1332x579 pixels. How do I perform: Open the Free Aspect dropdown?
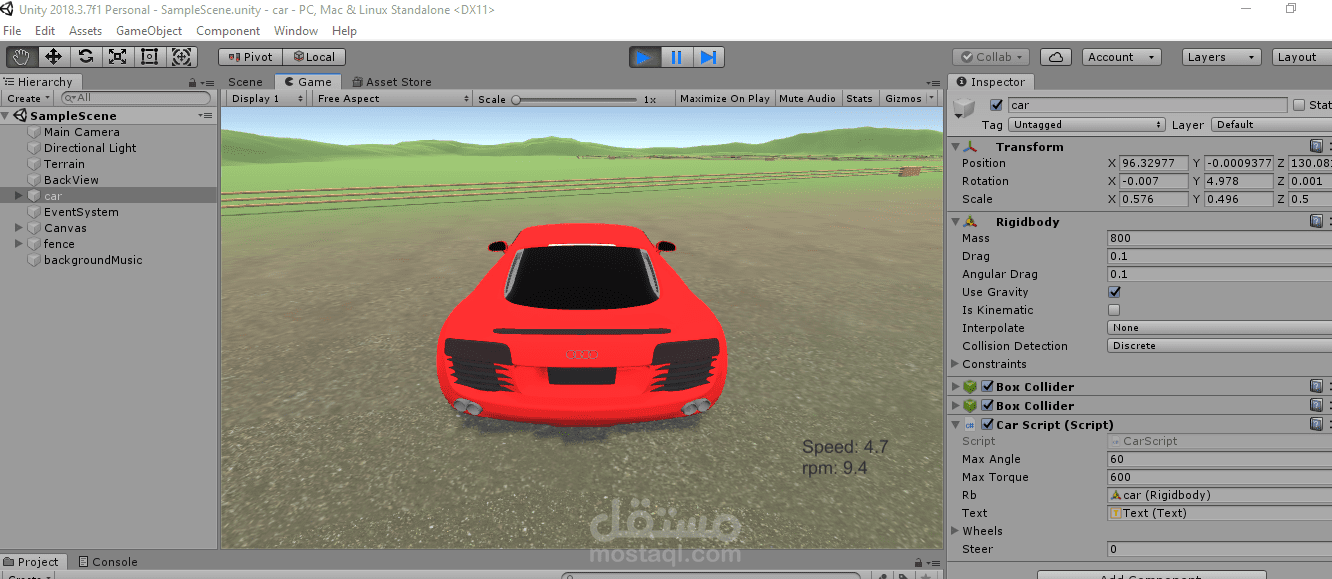(x=392, y=99)
